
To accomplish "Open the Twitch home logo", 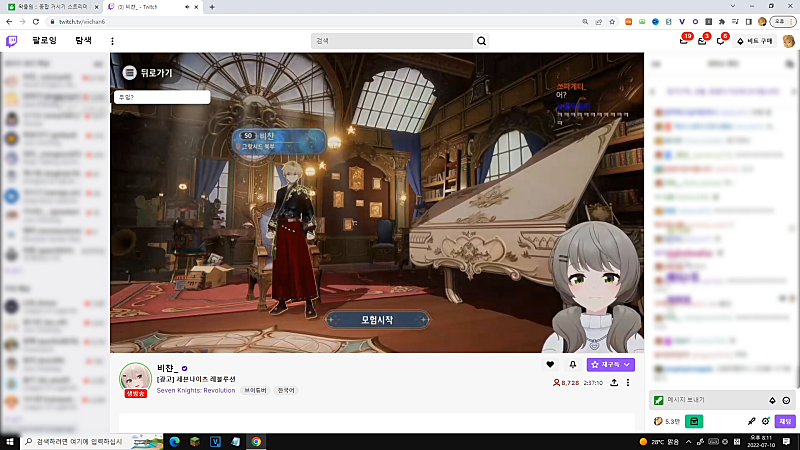I will 11,41.
